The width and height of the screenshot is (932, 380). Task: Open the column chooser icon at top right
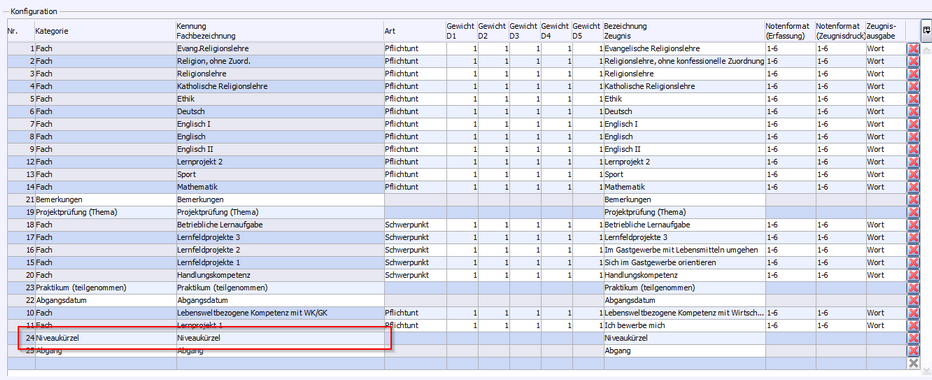point(926,30)
